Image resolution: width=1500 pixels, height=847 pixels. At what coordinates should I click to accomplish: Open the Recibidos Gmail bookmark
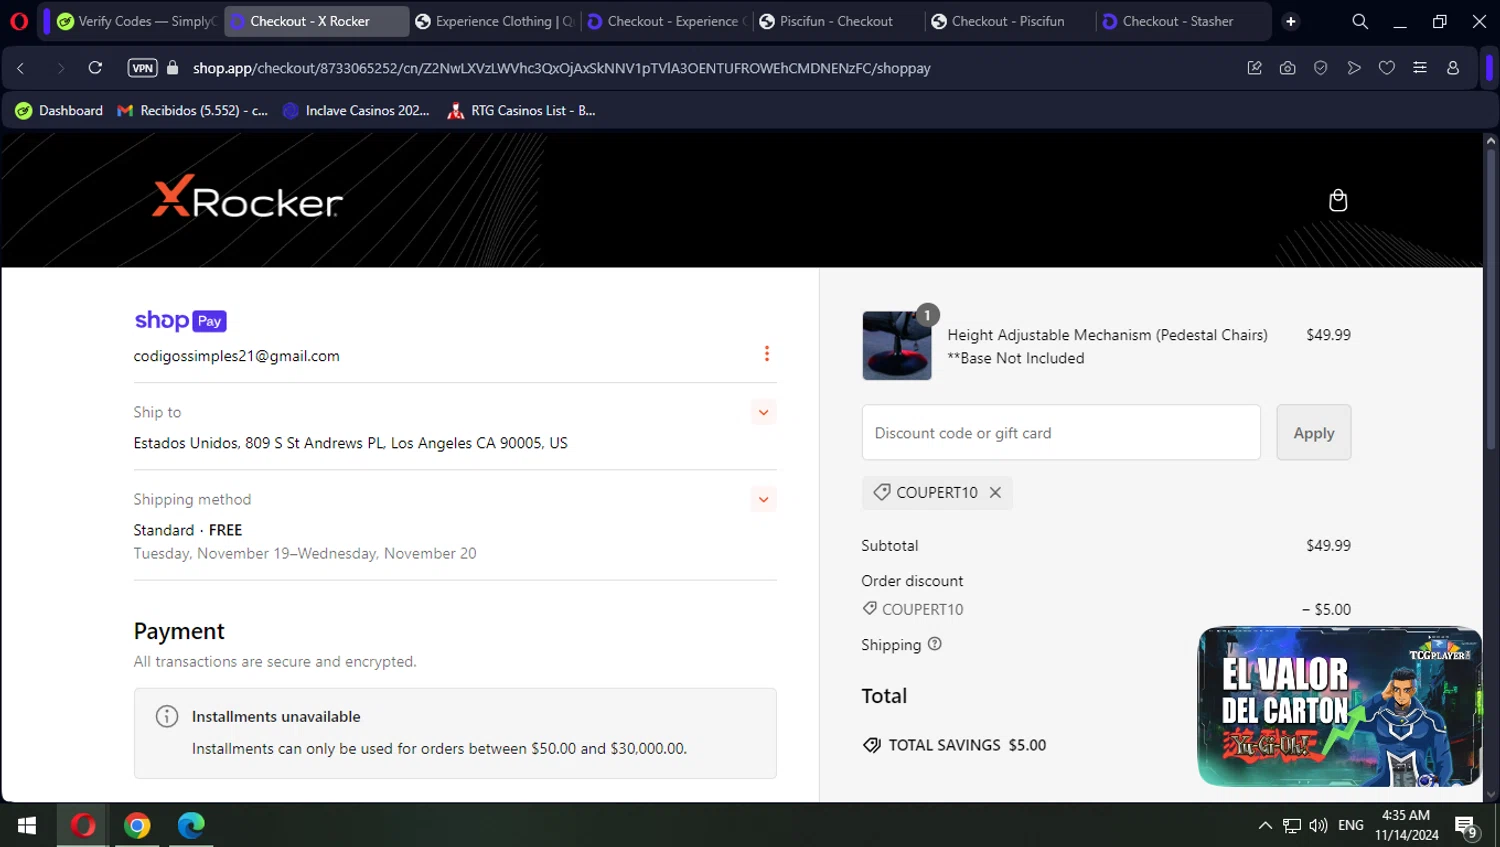(x=192, y=111)
